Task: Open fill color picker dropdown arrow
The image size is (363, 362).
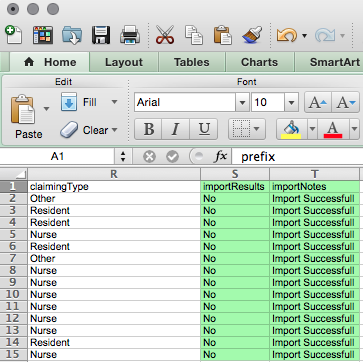Action: [312, 129]
